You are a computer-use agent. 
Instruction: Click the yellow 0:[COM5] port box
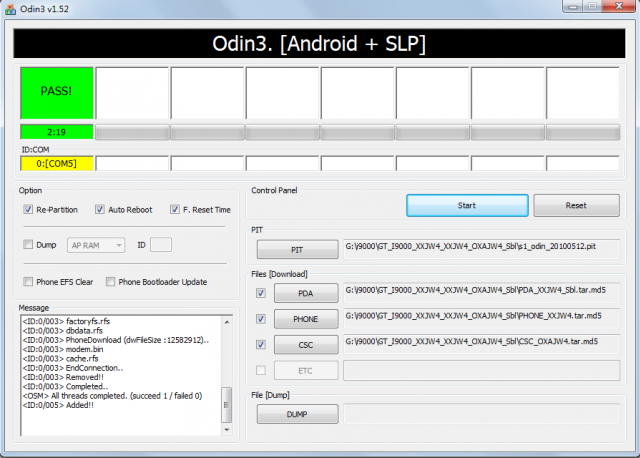[x=57, y=163]
